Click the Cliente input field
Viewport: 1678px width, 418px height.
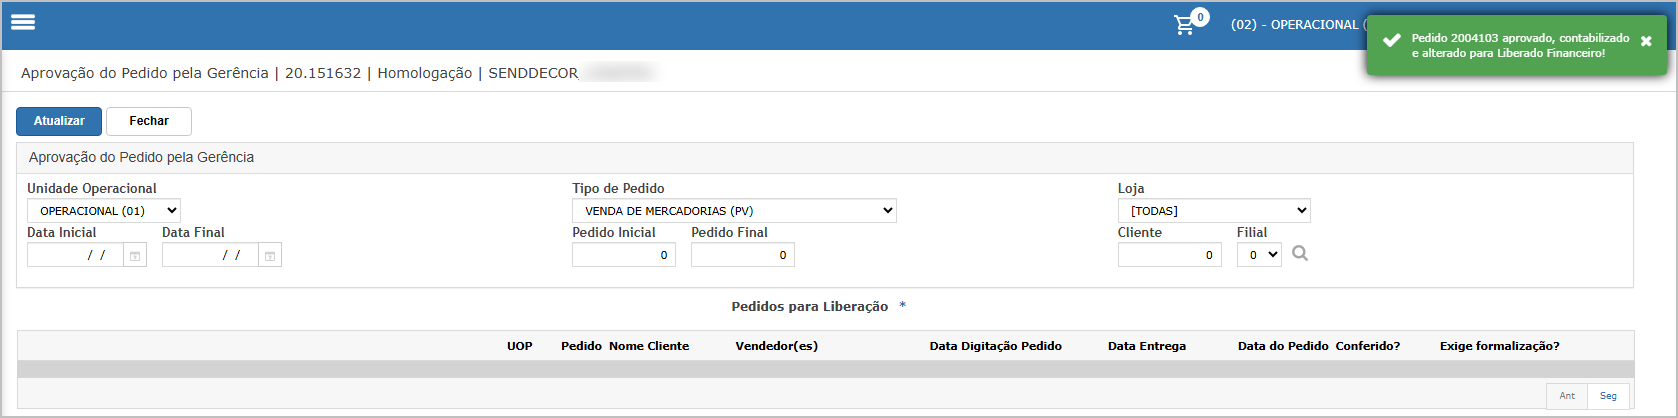click(1170, 255)
